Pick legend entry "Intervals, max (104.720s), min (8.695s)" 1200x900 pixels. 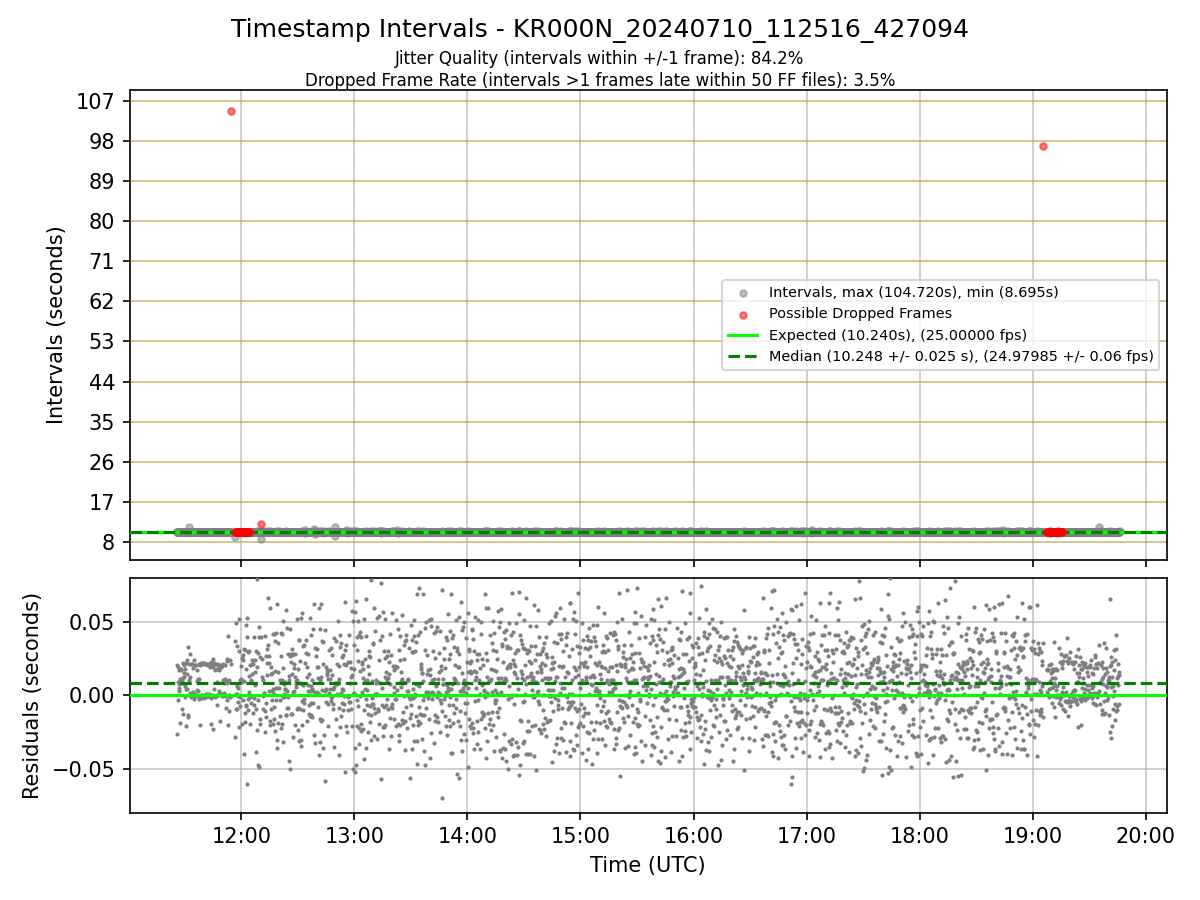click(x=913, y=292)
